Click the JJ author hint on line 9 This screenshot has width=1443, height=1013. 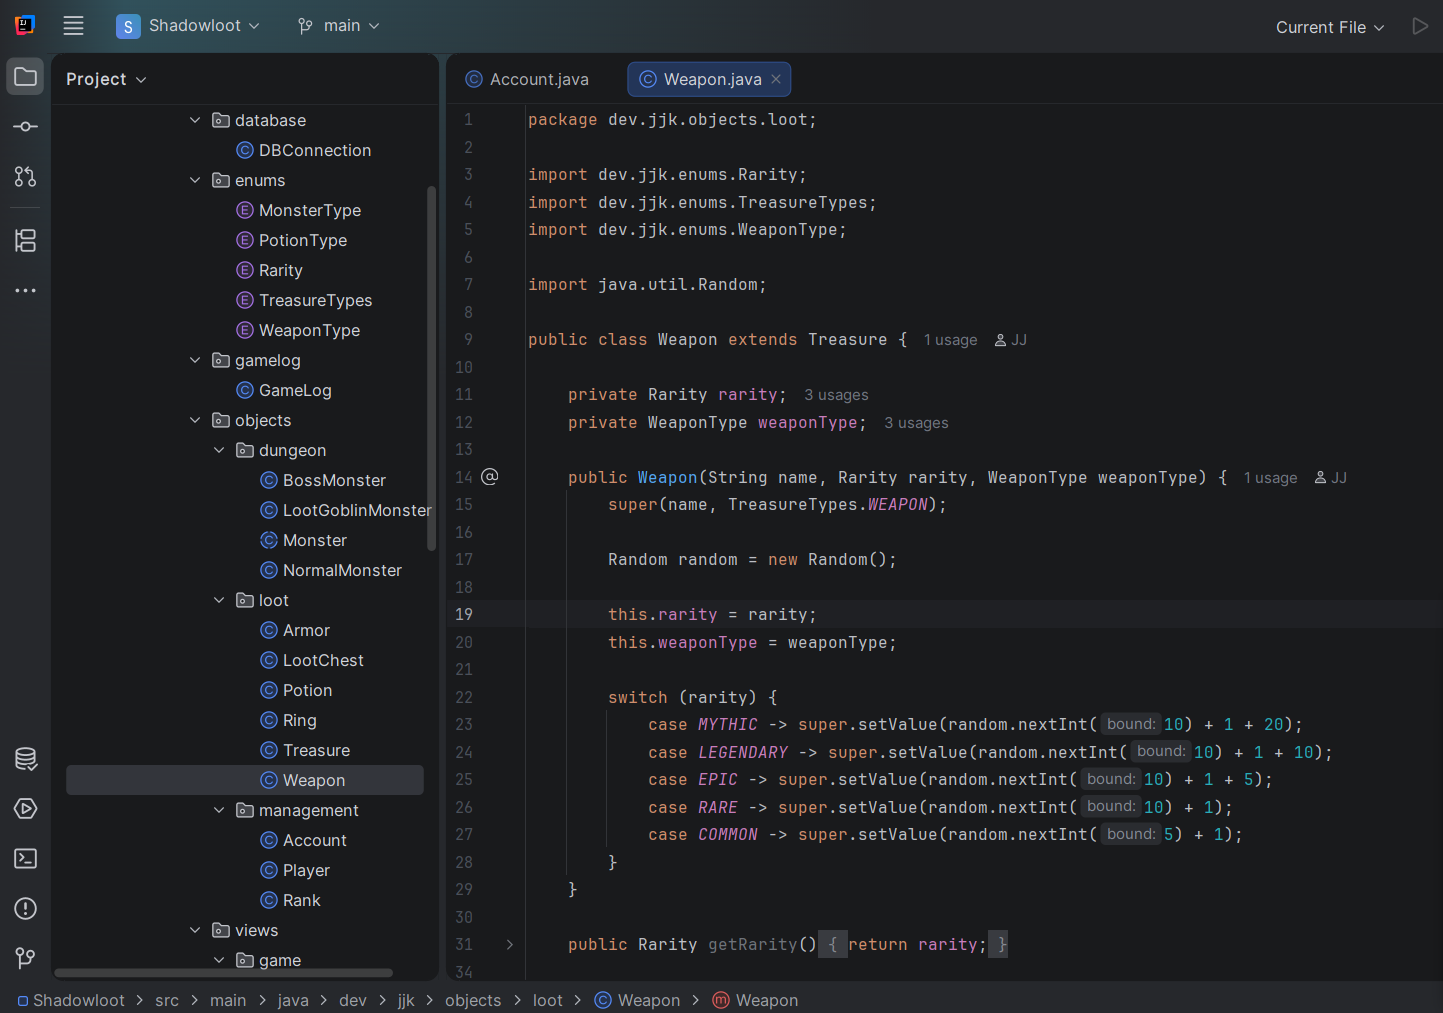coord(1010,340)
